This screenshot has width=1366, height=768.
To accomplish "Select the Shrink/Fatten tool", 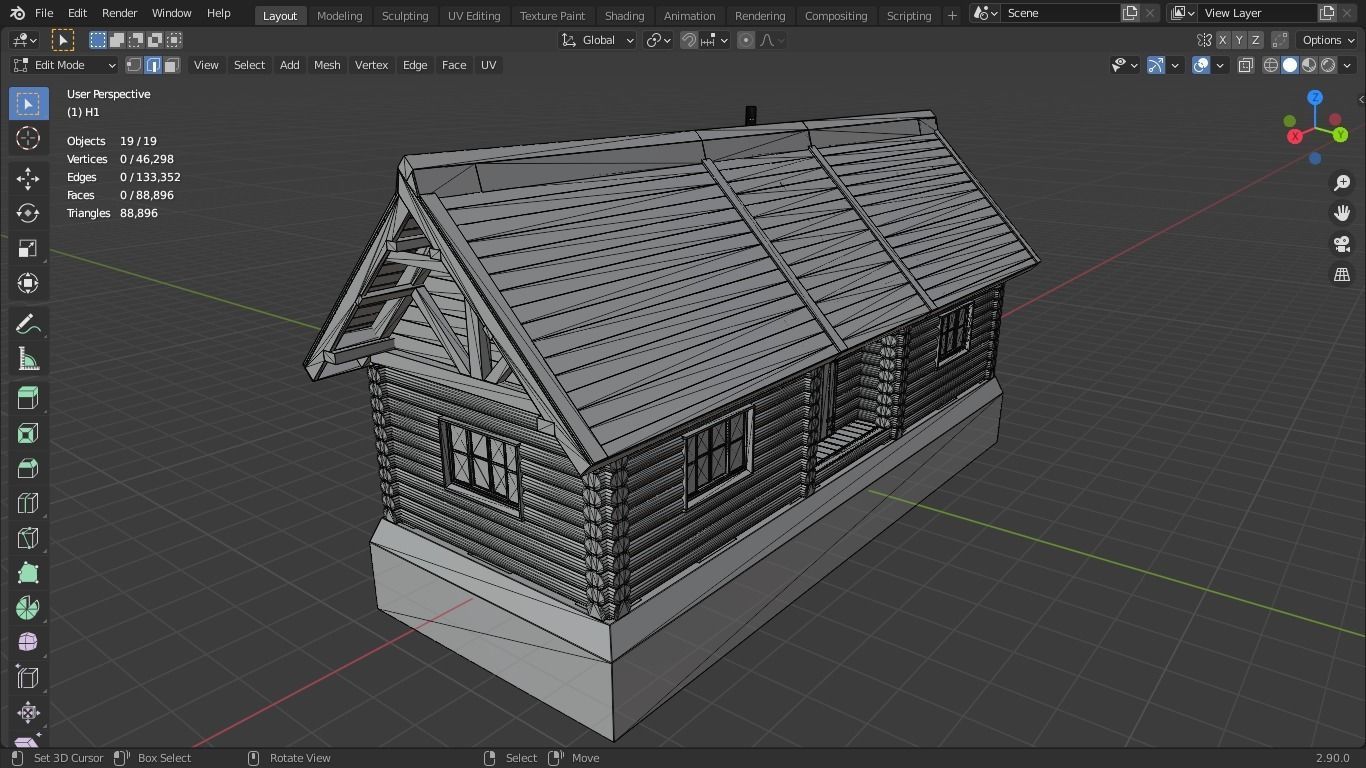I will (28, 712).
